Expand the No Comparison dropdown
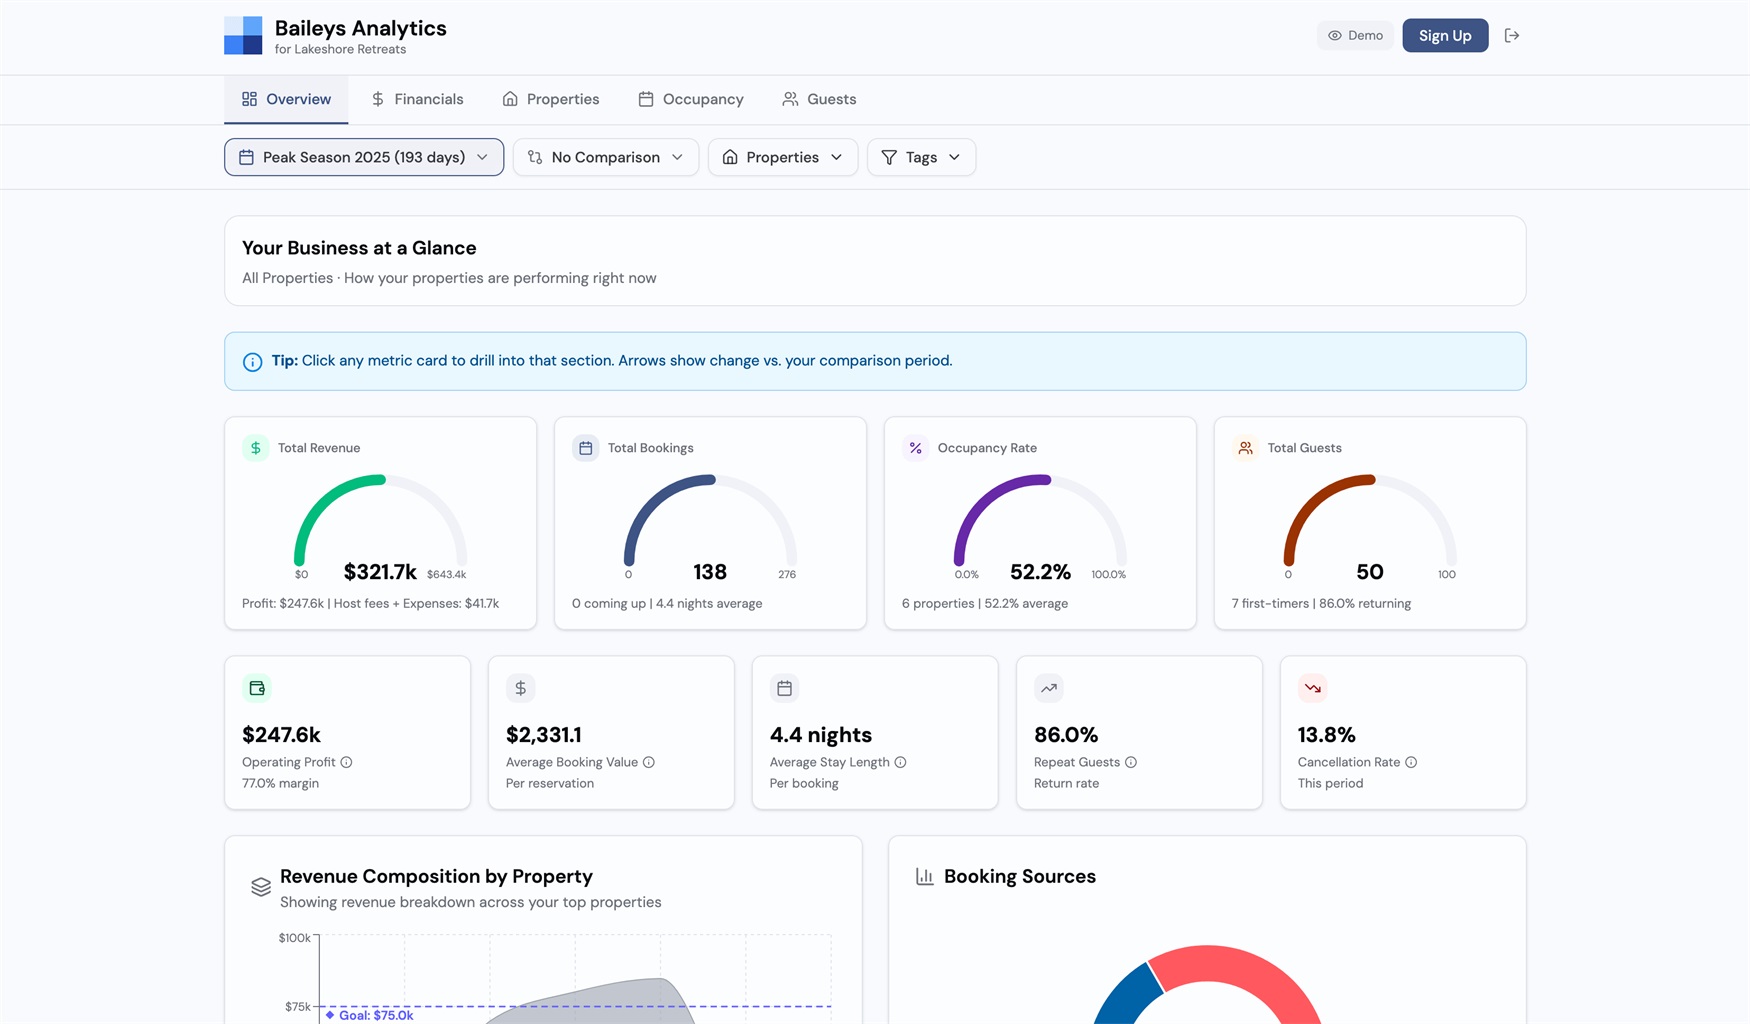This screenshot has width=1750, height=1024. [x=605, y=157]
